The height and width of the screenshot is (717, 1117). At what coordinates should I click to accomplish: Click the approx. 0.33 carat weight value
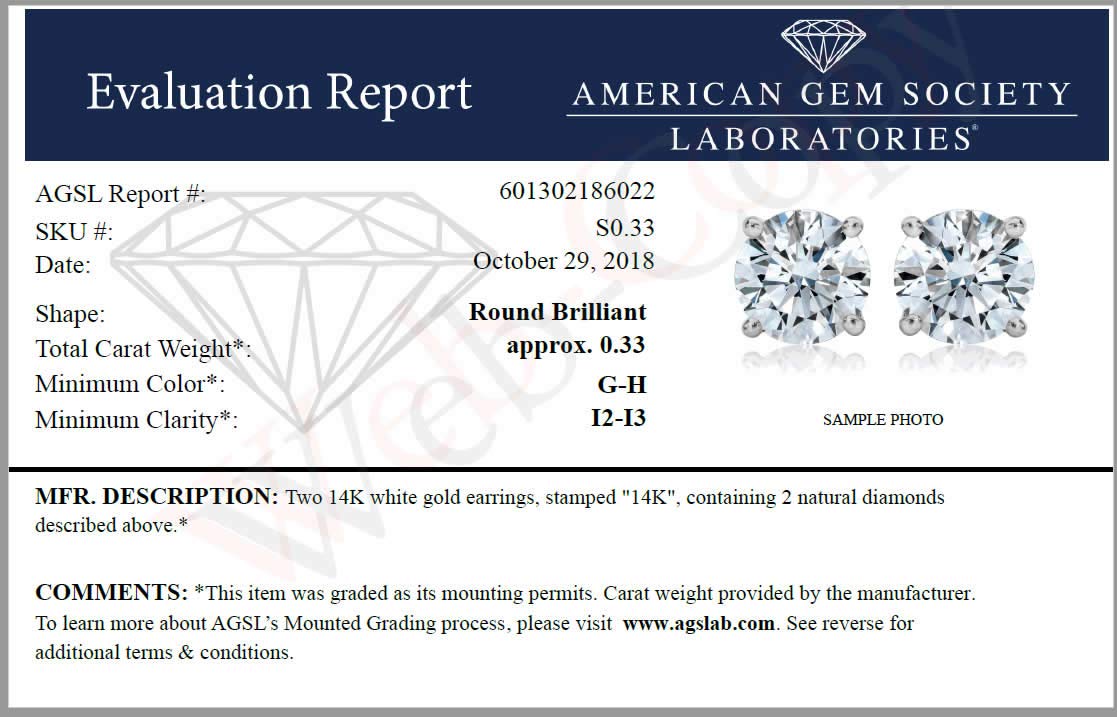[576, 346]
